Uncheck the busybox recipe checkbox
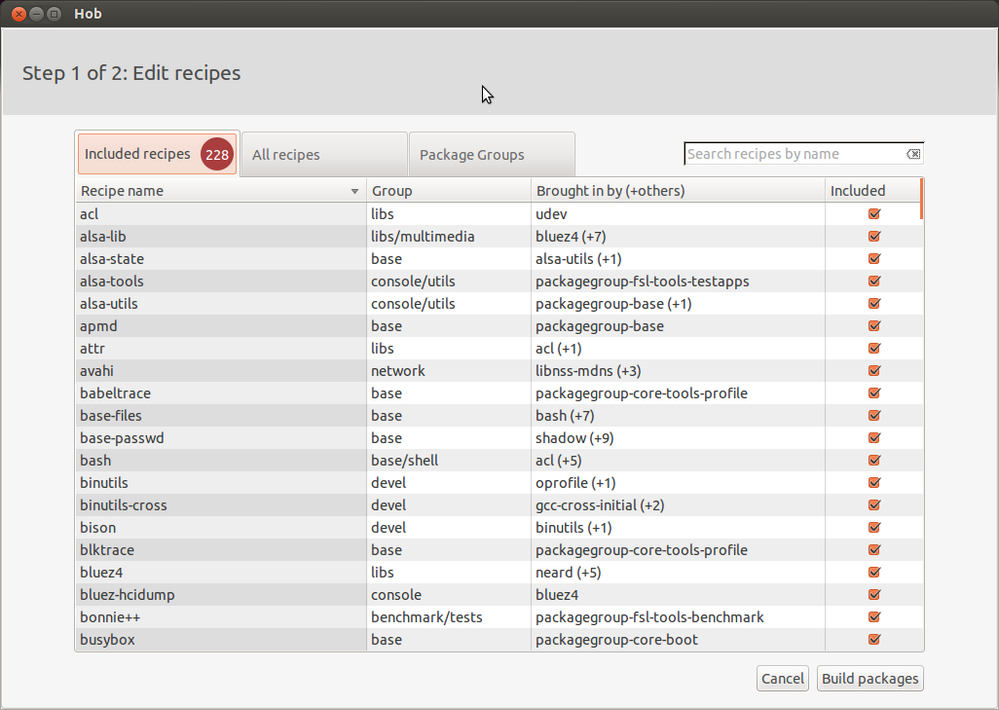999x710 pixels. point(874,639)
